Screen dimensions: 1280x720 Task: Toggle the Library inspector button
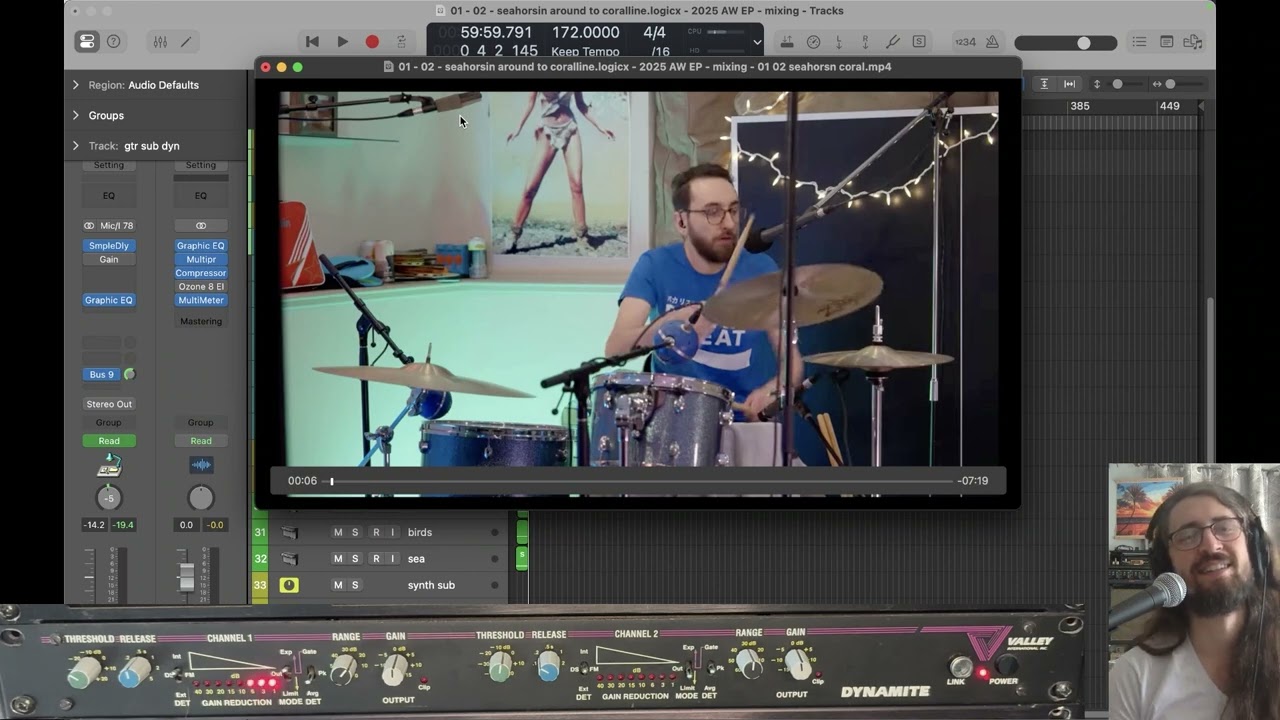[x=87, y=42]
